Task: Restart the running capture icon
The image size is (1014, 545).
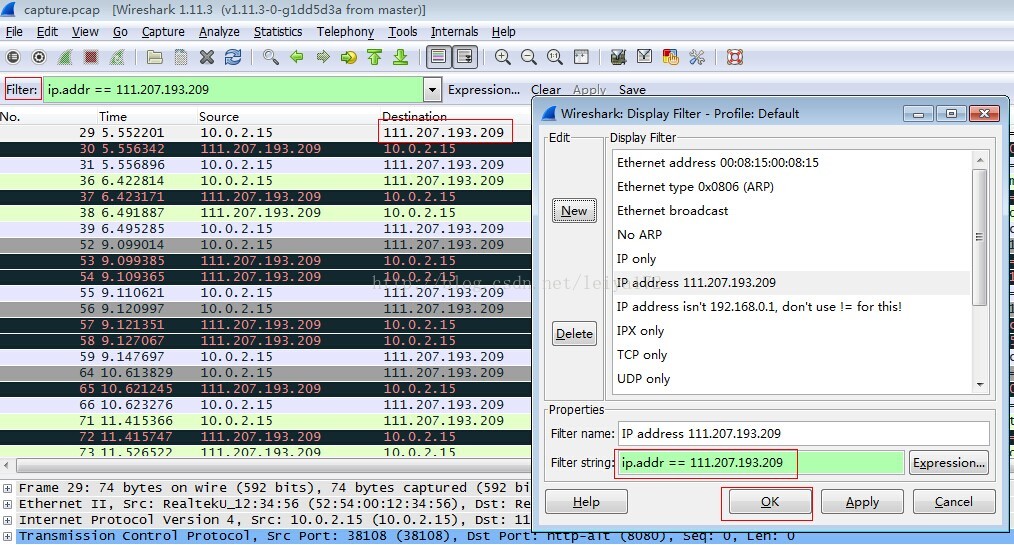Action: [x=117, y=58]
